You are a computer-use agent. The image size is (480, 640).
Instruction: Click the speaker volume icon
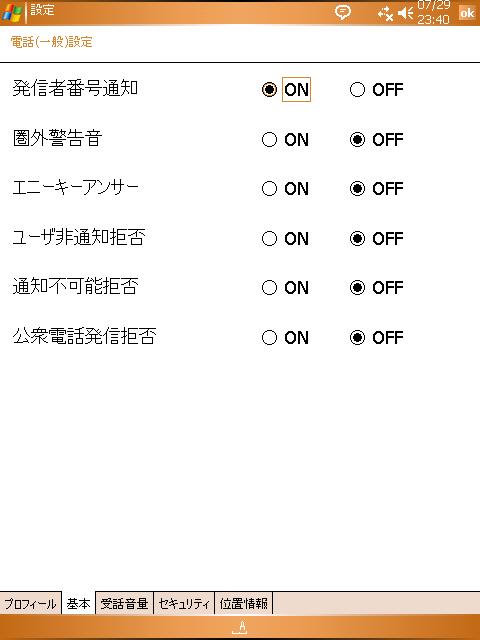405,14
